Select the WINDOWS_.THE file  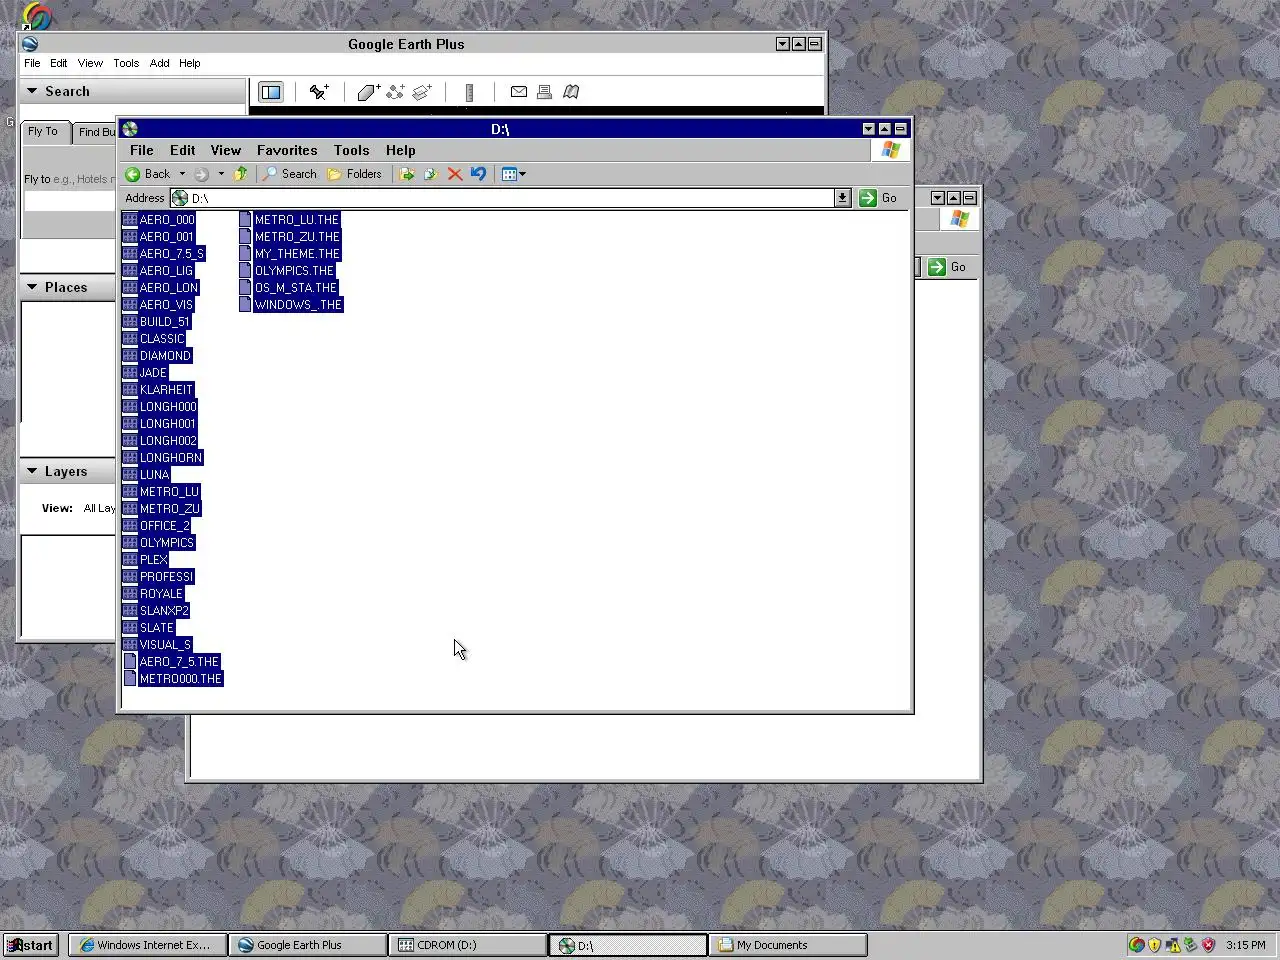[x=291, y=305]
